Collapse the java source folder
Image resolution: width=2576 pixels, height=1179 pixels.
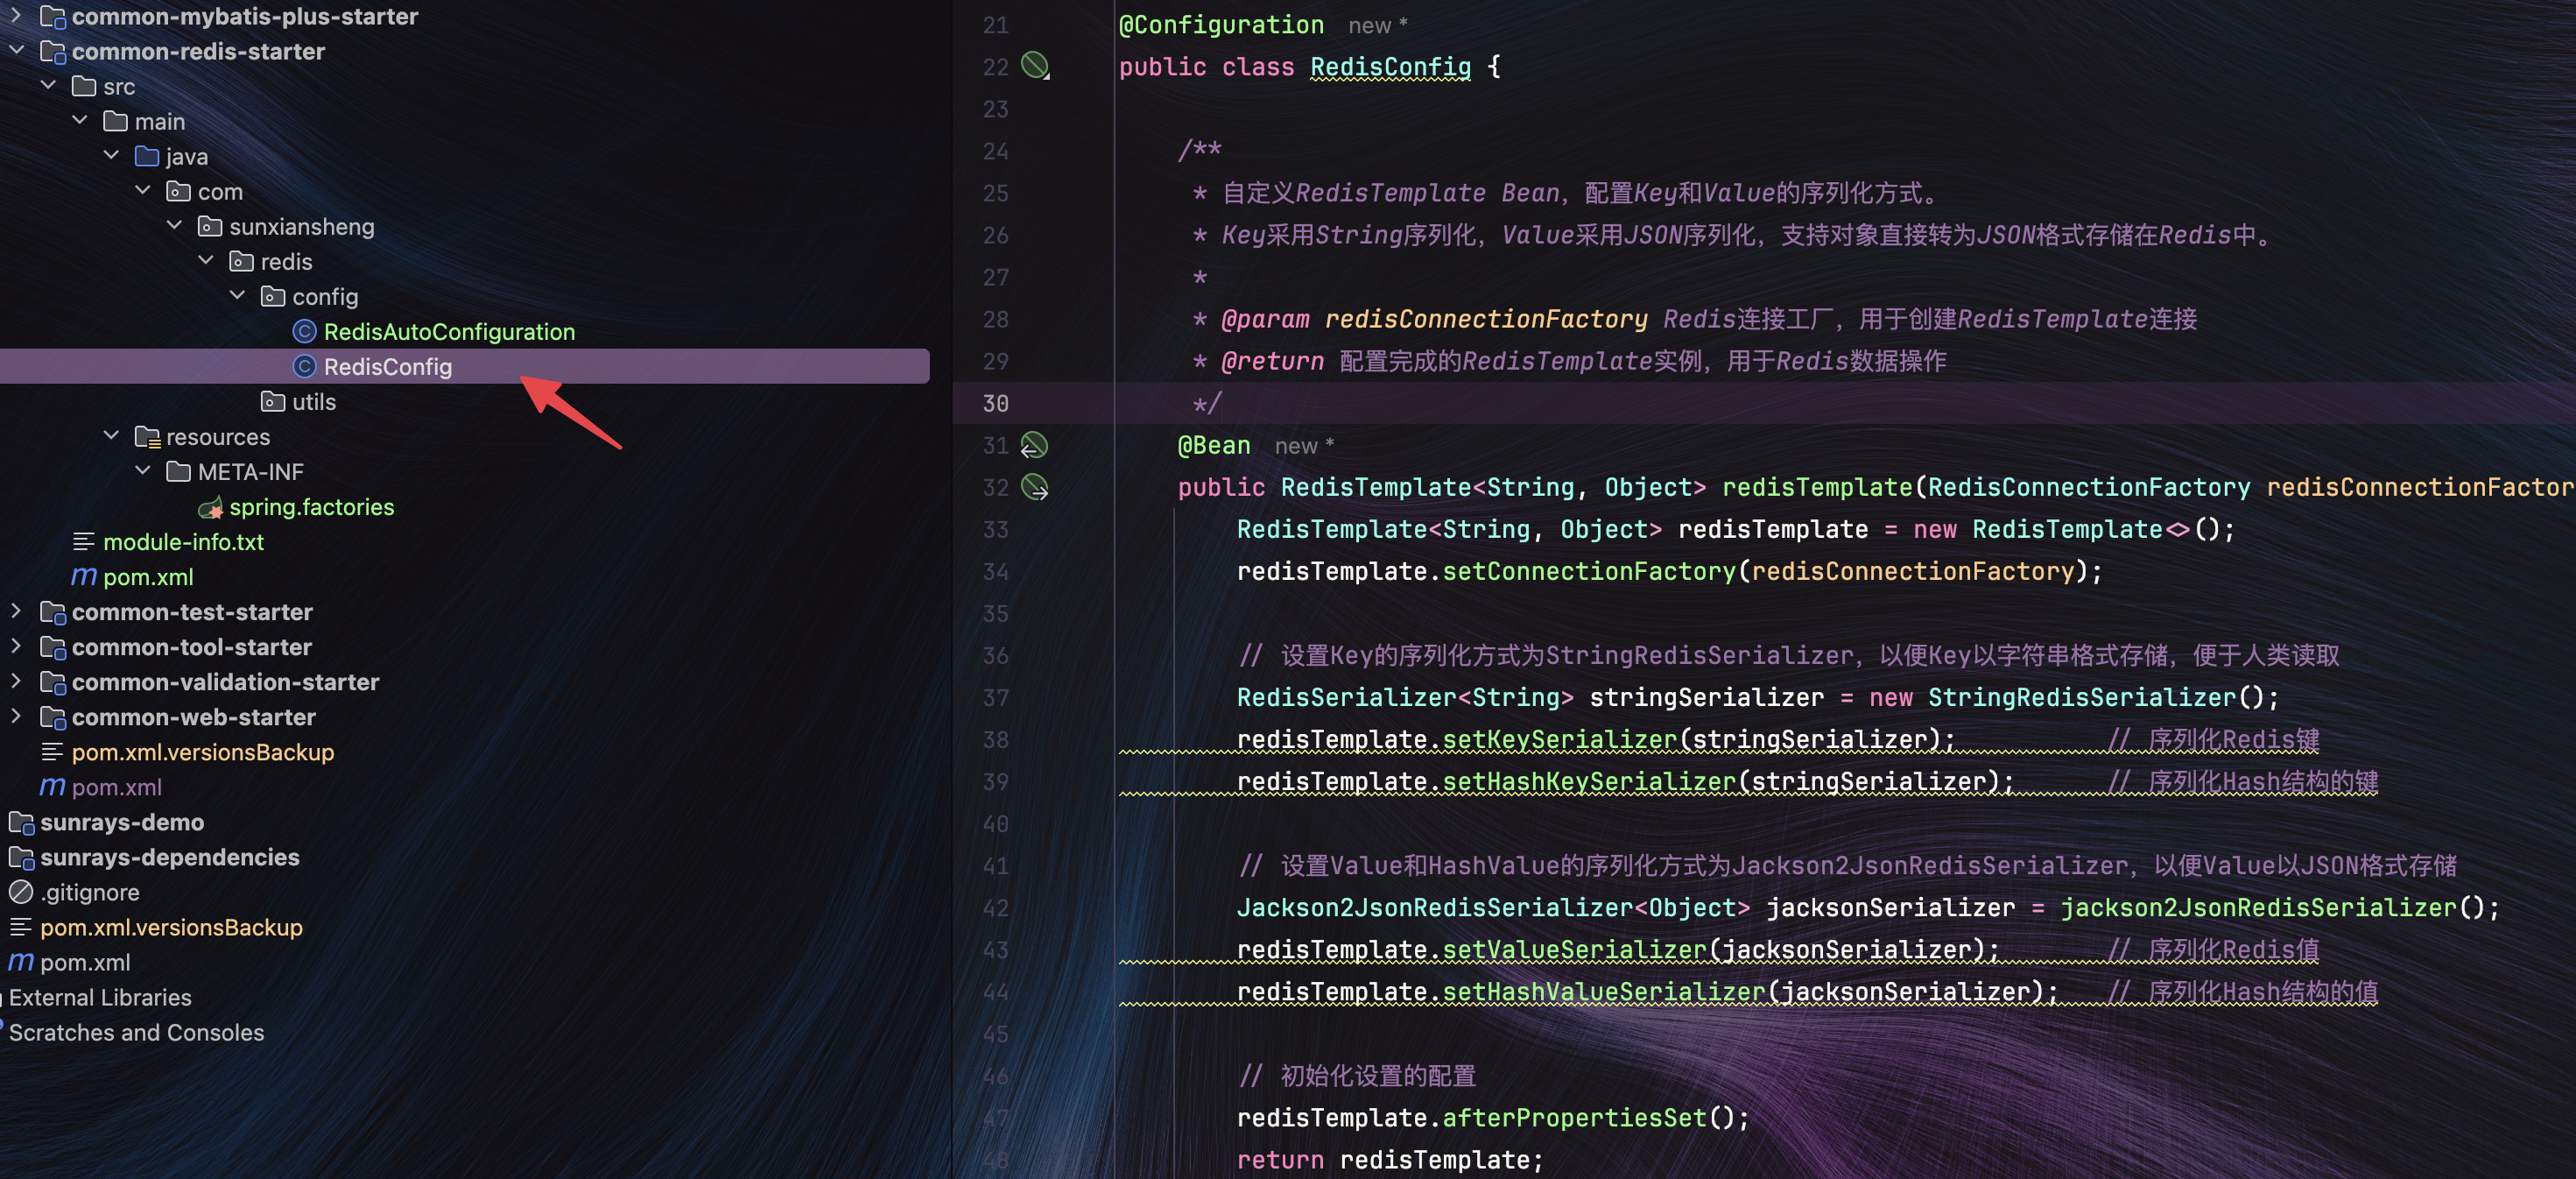111,156
